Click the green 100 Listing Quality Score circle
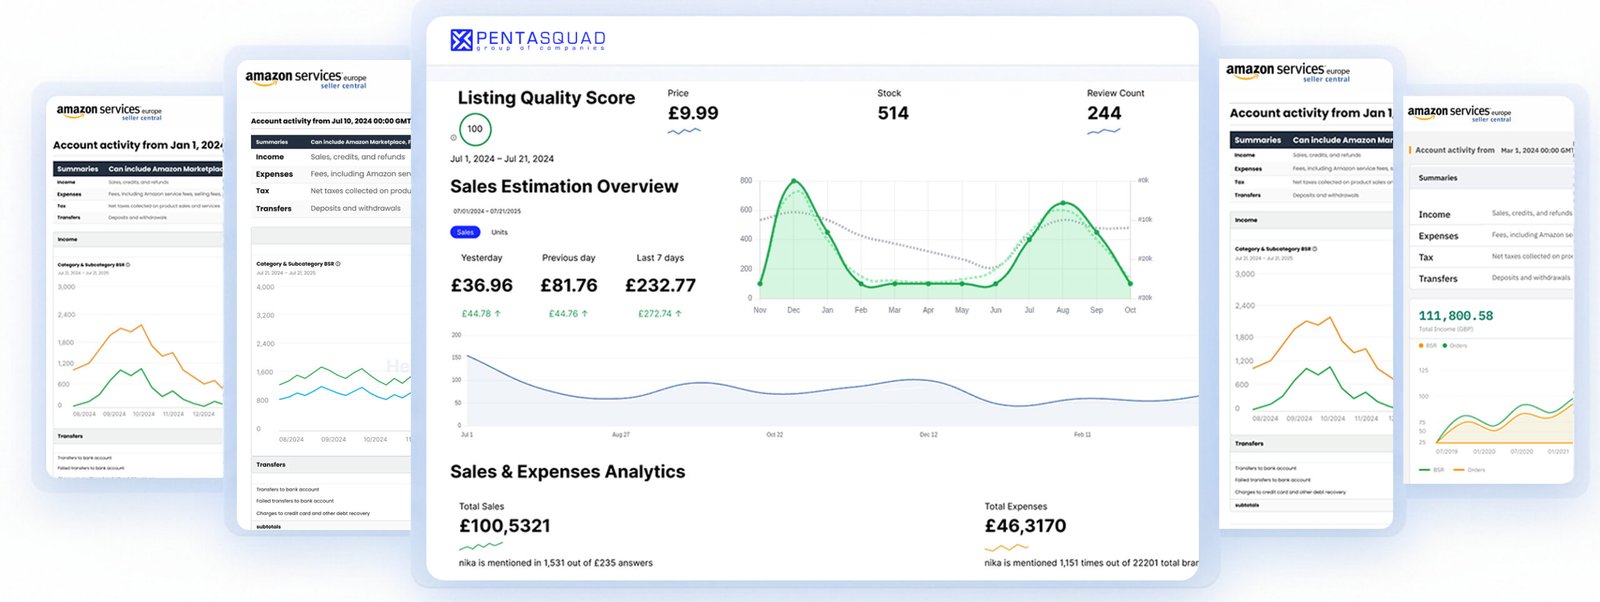Image resolution: width=1600 pixels, height=602 pixels. click(x=475, y=129)
